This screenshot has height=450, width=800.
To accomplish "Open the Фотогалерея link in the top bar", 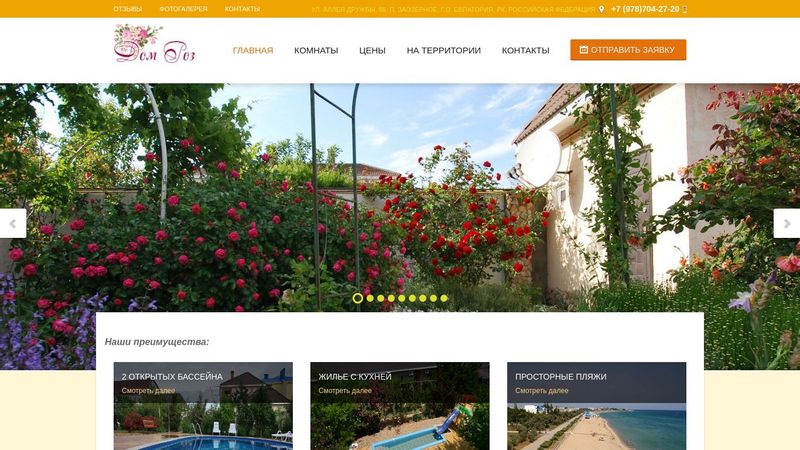I will click(183, 9).
